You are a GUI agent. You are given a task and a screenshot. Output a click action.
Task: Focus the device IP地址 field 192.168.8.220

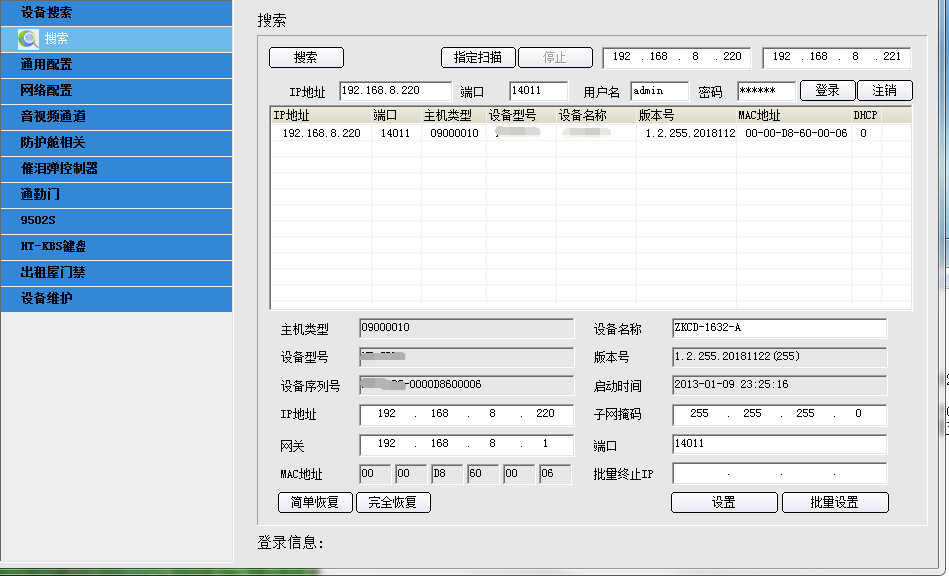(467, 415)
